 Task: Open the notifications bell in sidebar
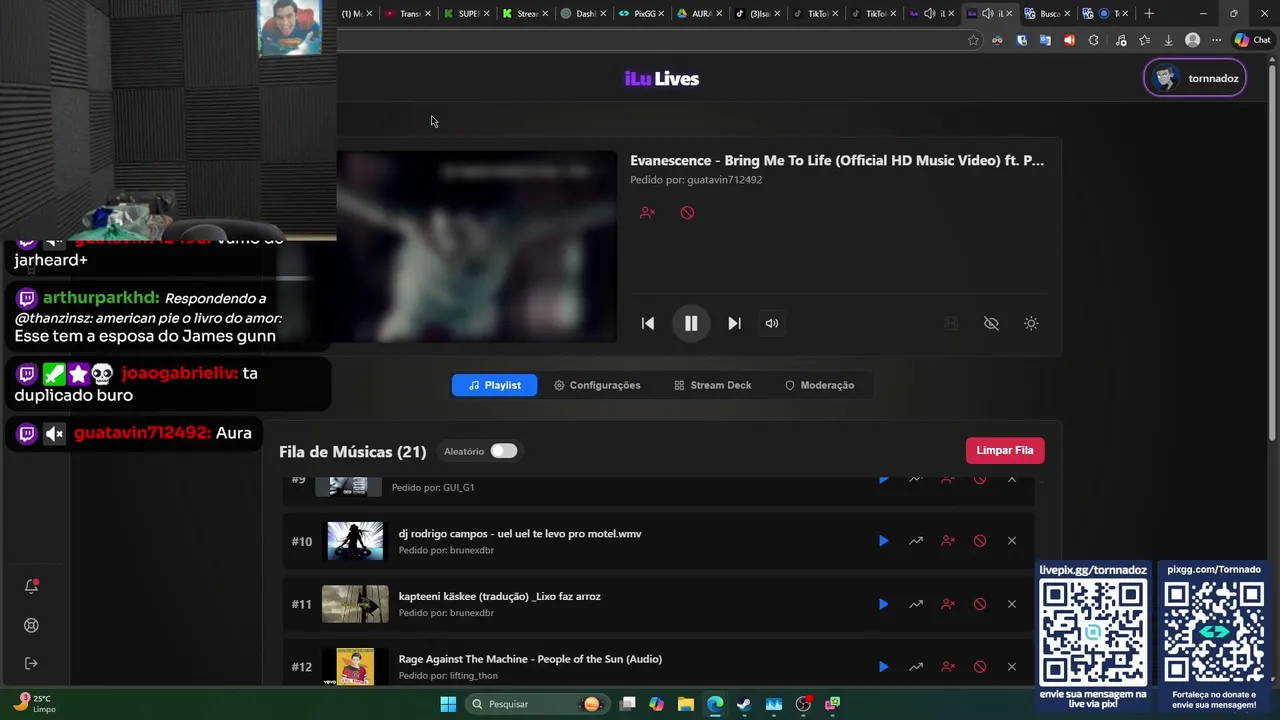coord(31,586)
